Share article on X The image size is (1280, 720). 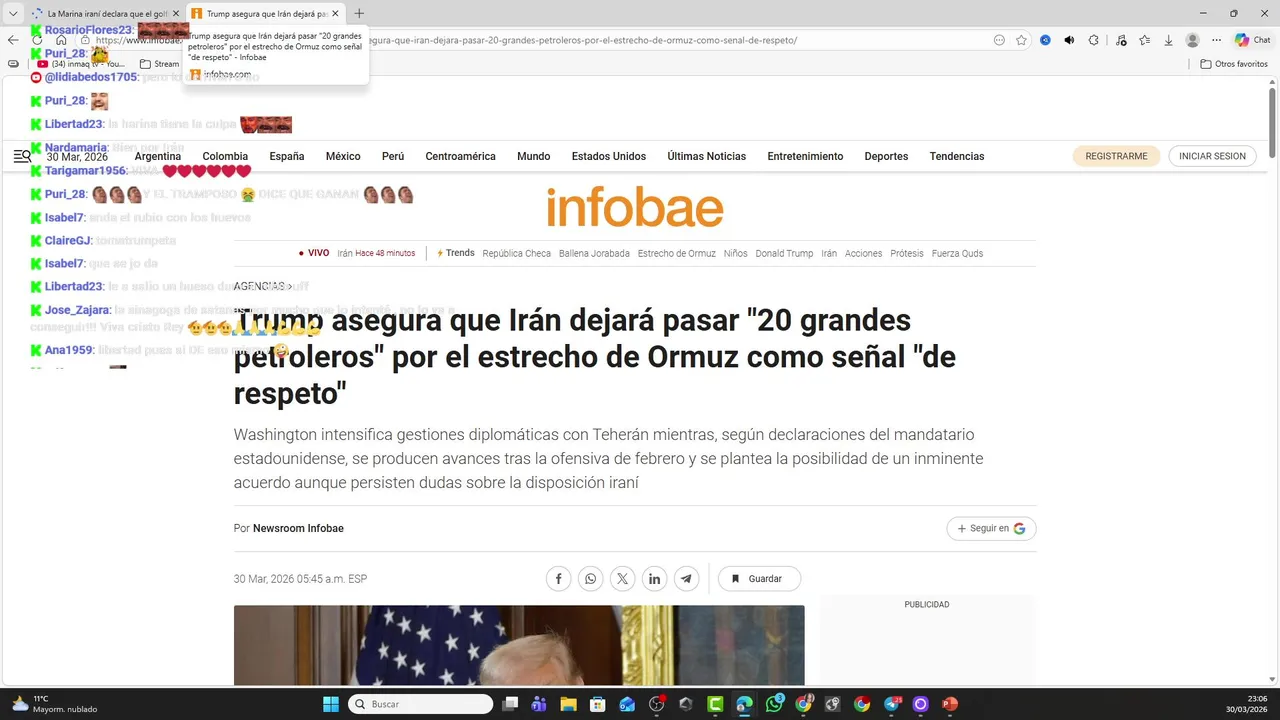point(622,578)
